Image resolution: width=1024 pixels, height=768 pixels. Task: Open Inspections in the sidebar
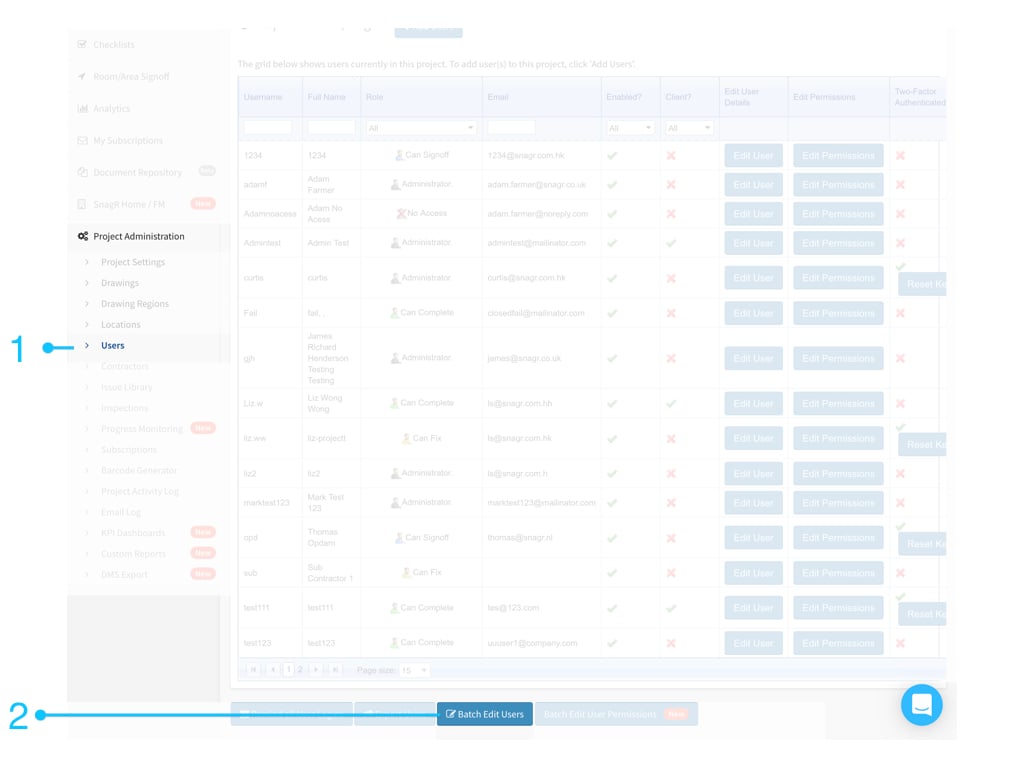[125, 408]
